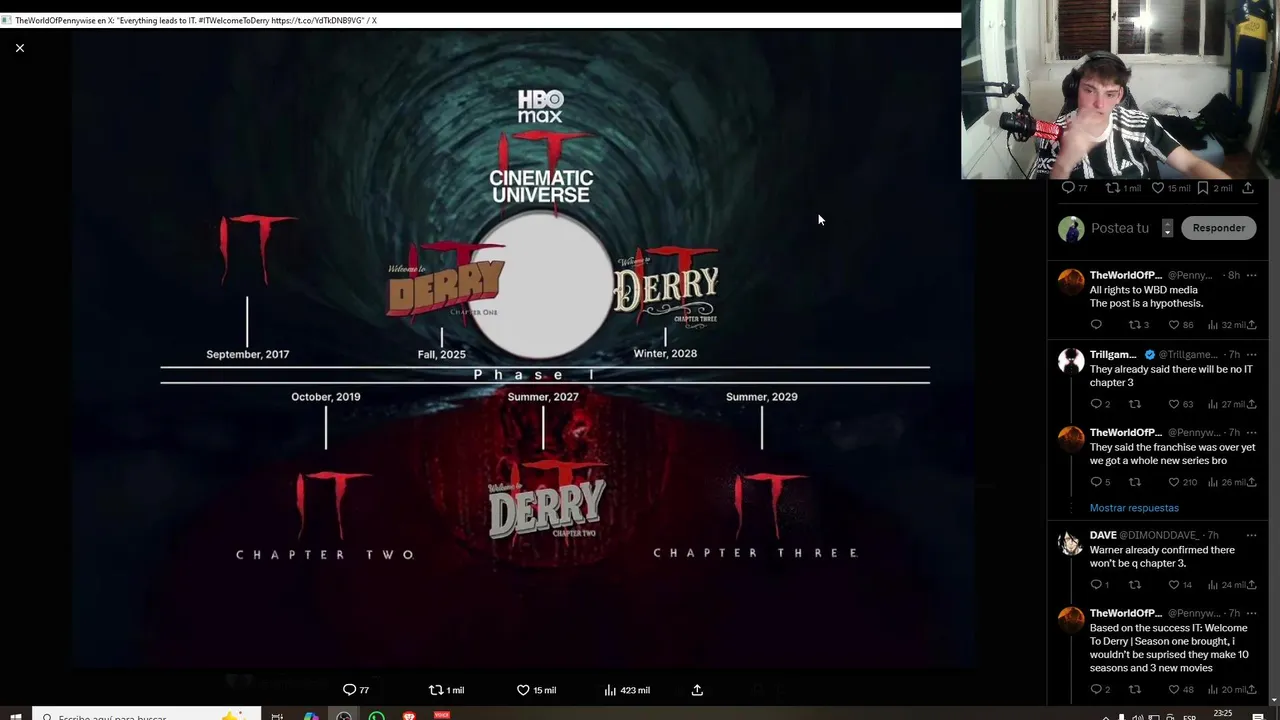Open DAVE profile name link
1280x720 pixels.
[1103, 536]
